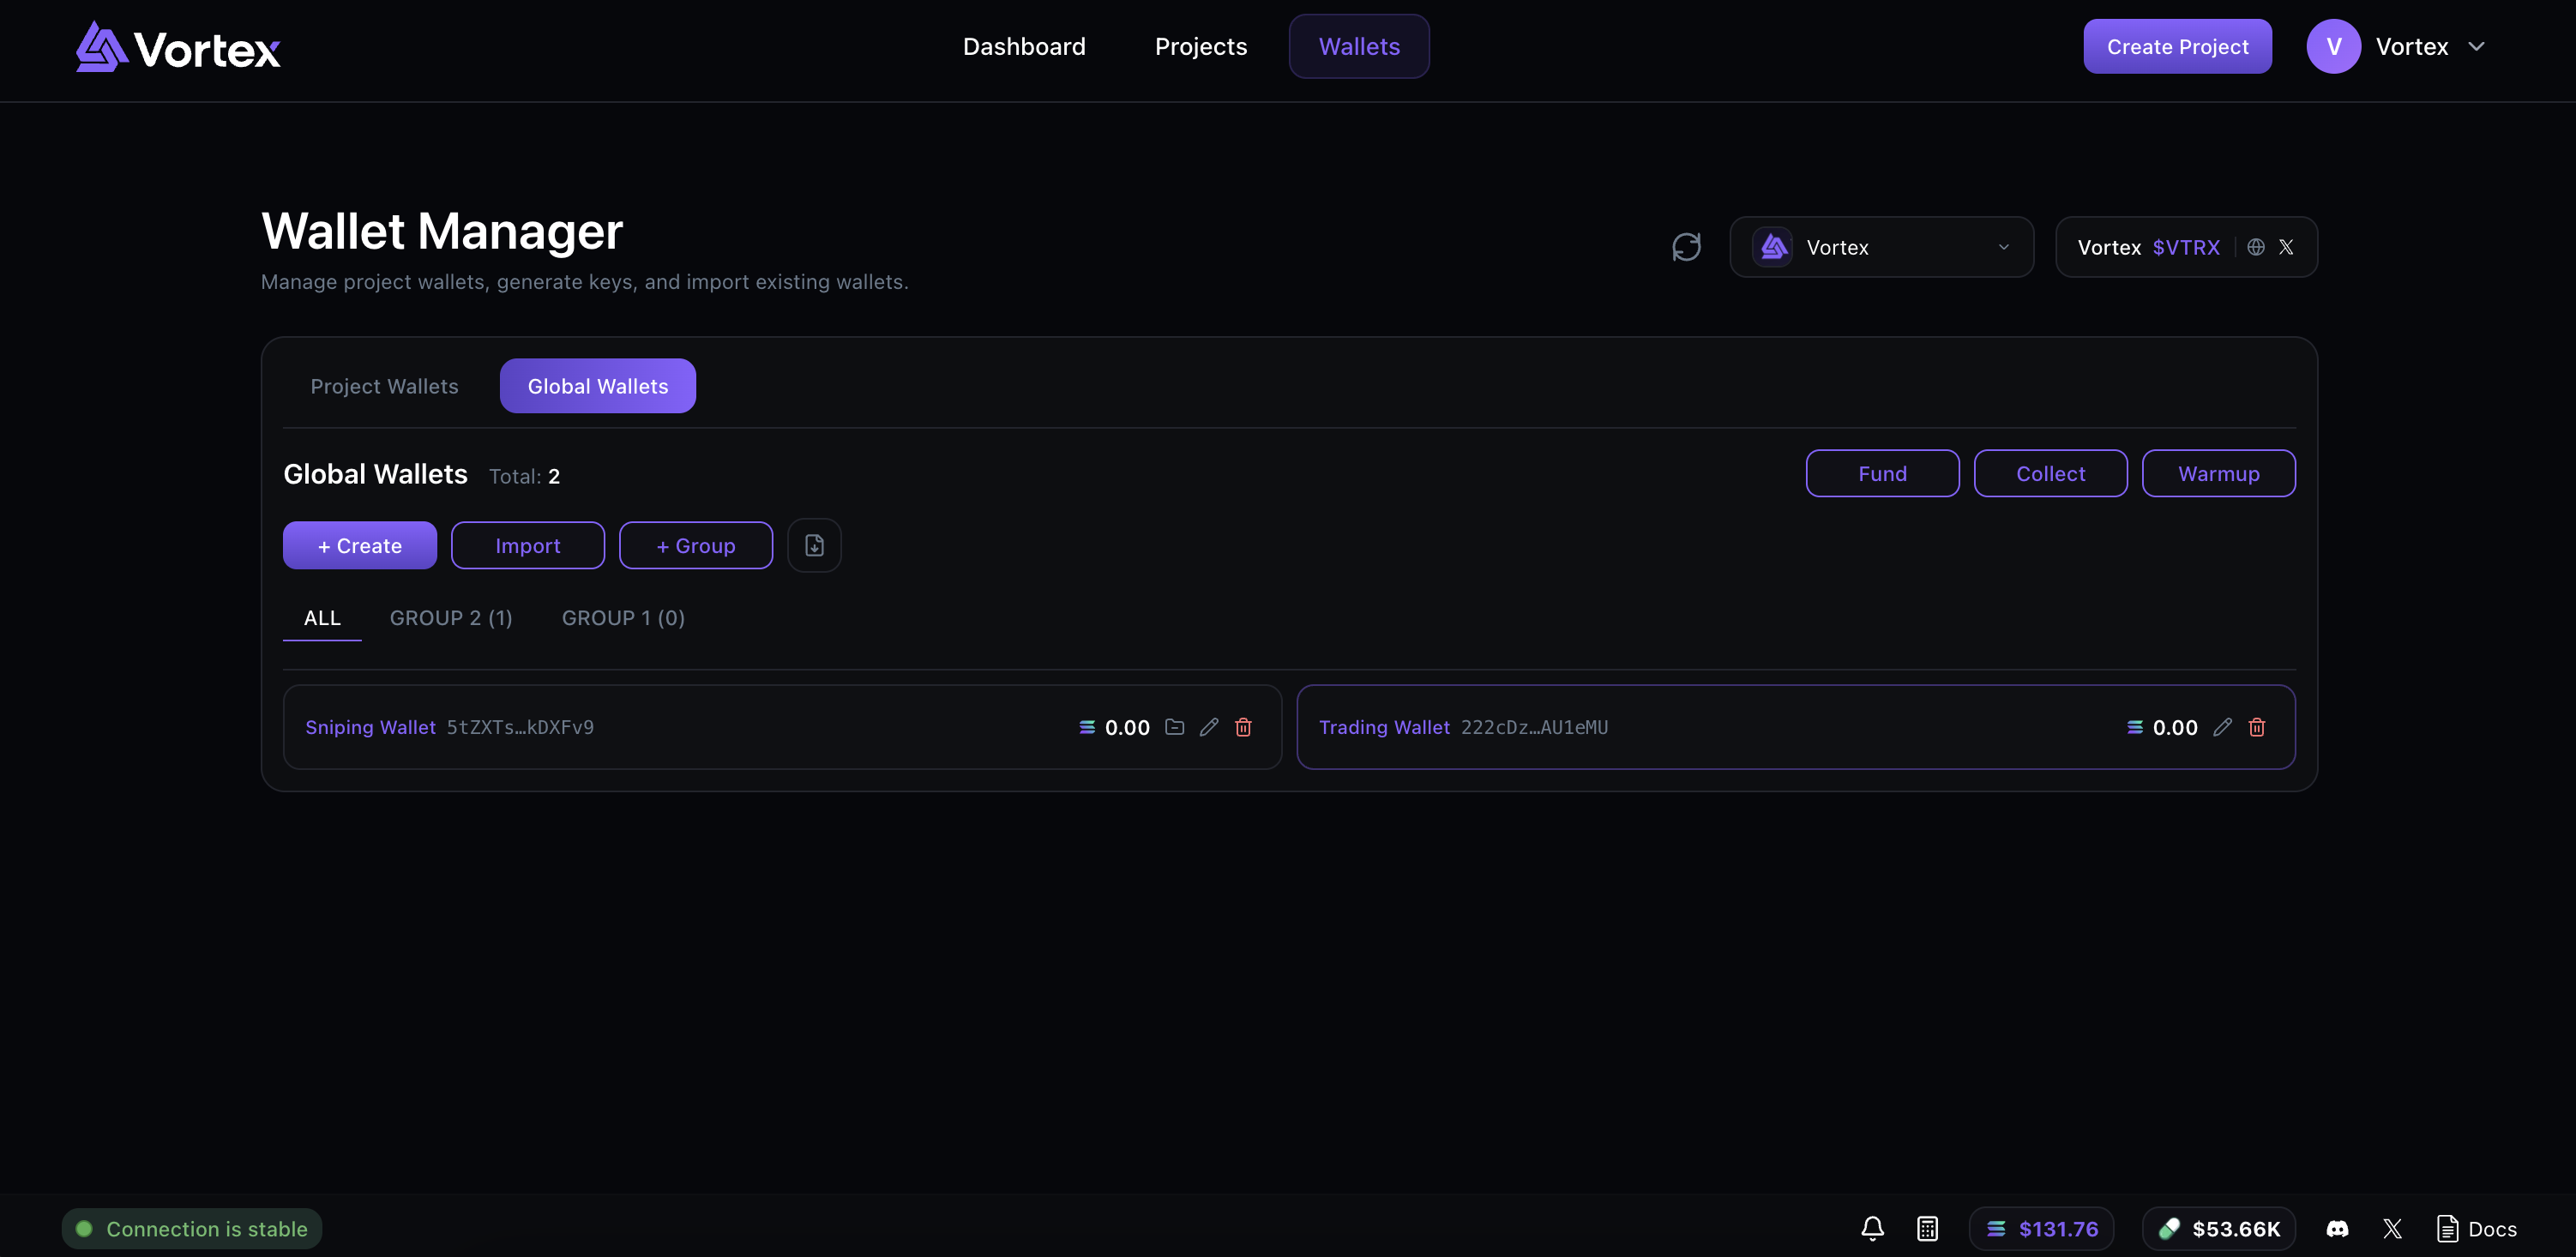Open notifications bell in status bar
Image resolution: width=2576 pixels, height=1257 pixels.
pos(1872,1228)
